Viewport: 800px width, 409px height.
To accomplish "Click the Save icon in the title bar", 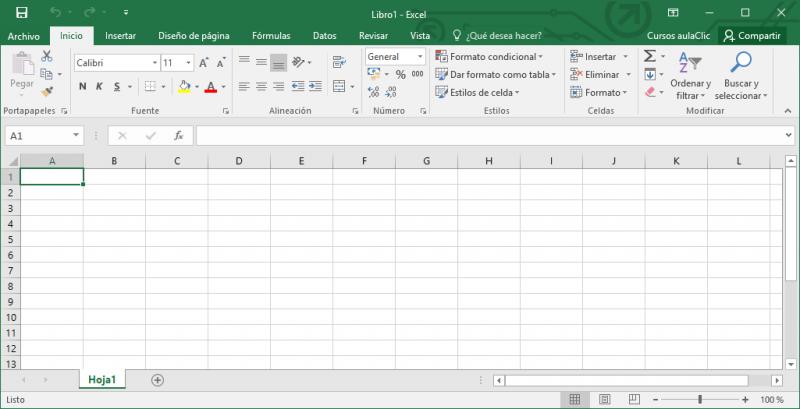I will pyautogui.click(x=21, y=12).
